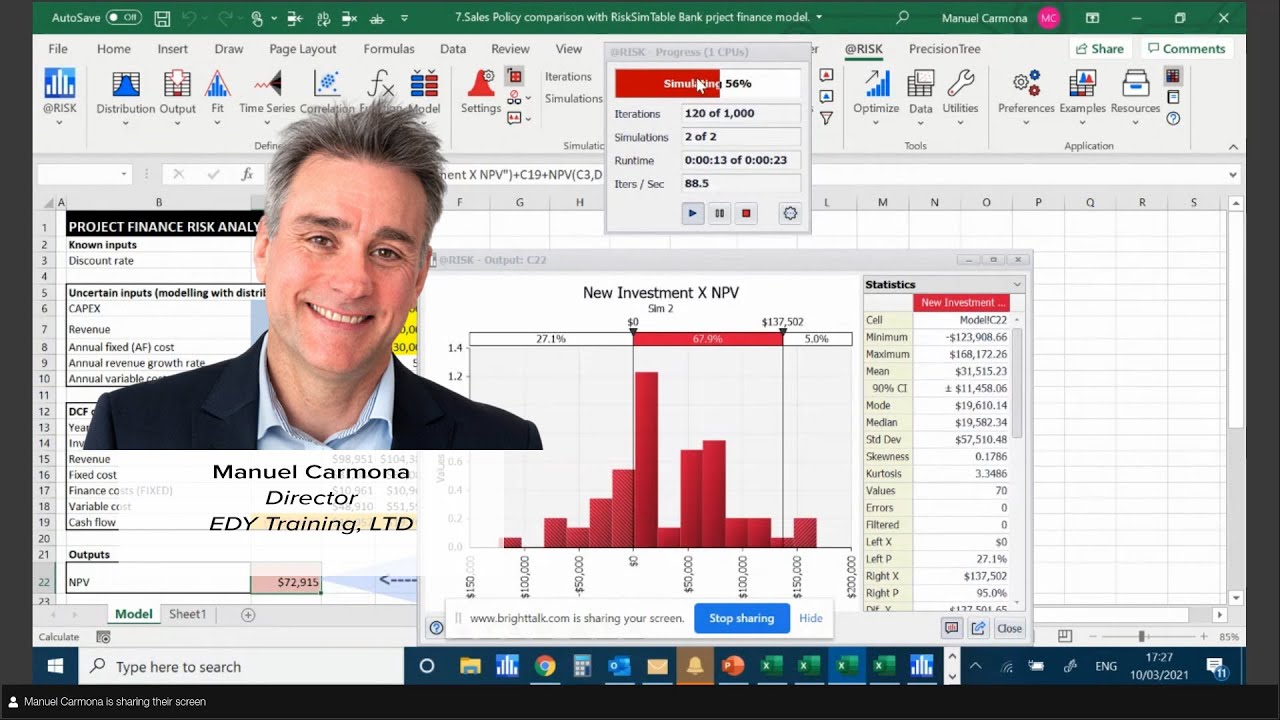Hide the screen sharing notification
This screenshot has height=720, width=1280.
tap(811, 618)
